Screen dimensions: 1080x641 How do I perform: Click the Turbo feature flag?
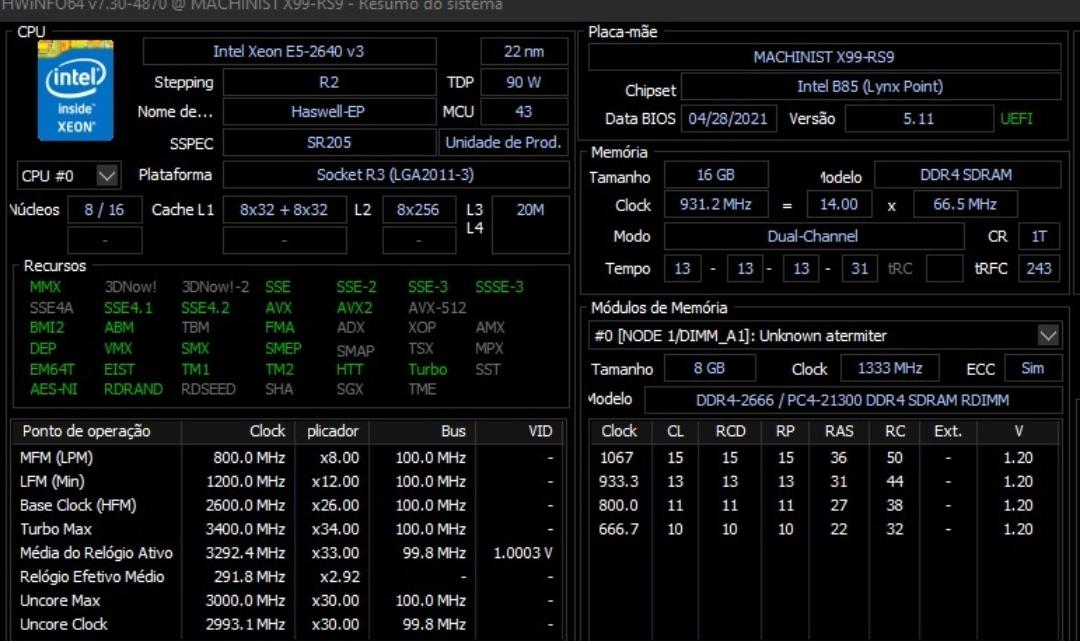[x=428, y=370]
